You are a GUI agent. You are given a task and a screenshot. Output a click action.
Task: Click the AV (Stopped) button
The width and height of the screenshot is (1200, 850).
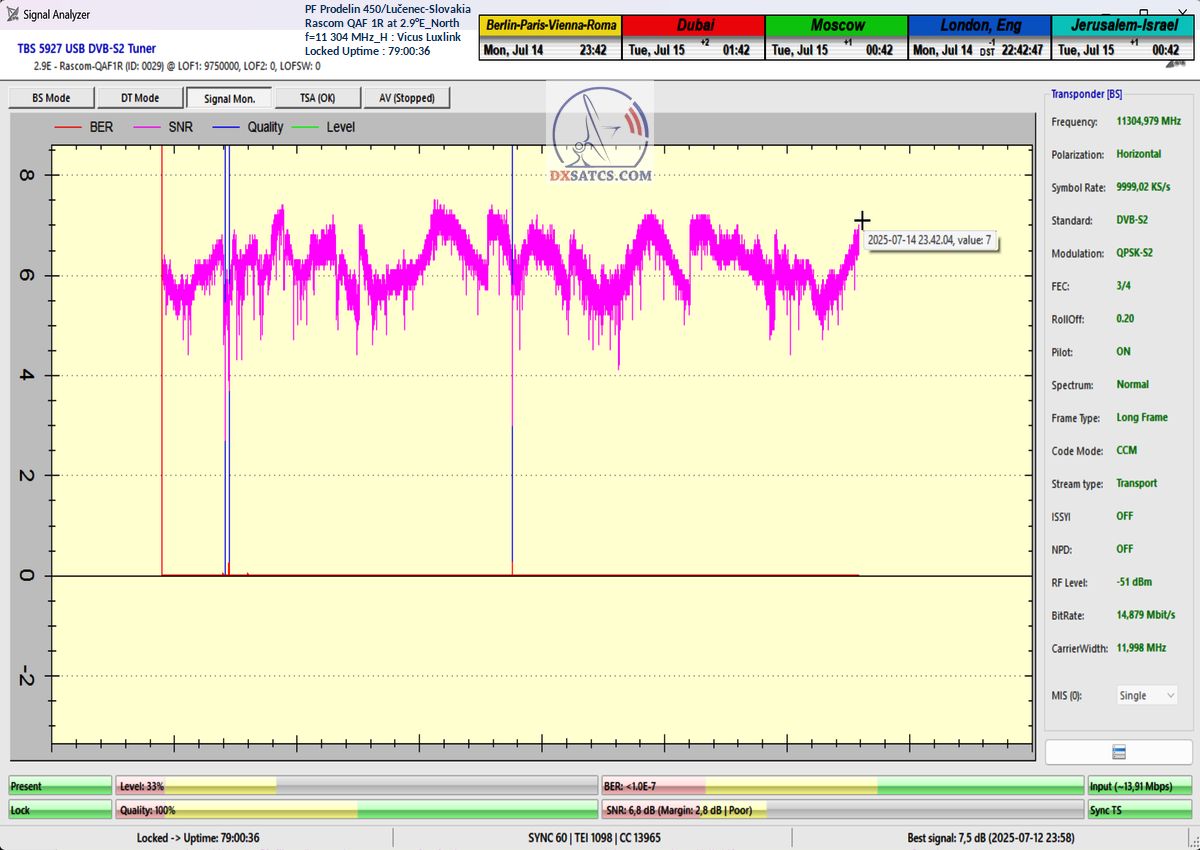(407, 98)
